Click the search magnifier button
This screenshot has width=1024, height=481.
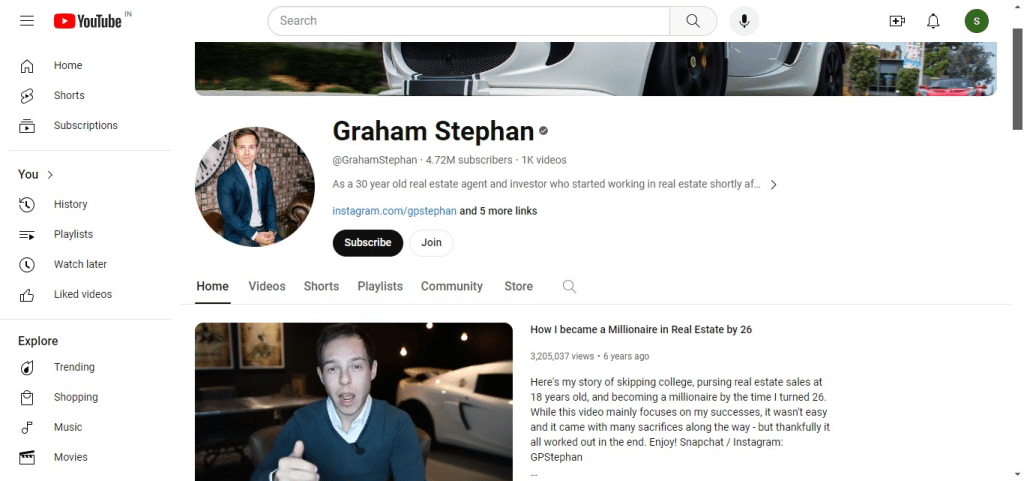(693, 21)
